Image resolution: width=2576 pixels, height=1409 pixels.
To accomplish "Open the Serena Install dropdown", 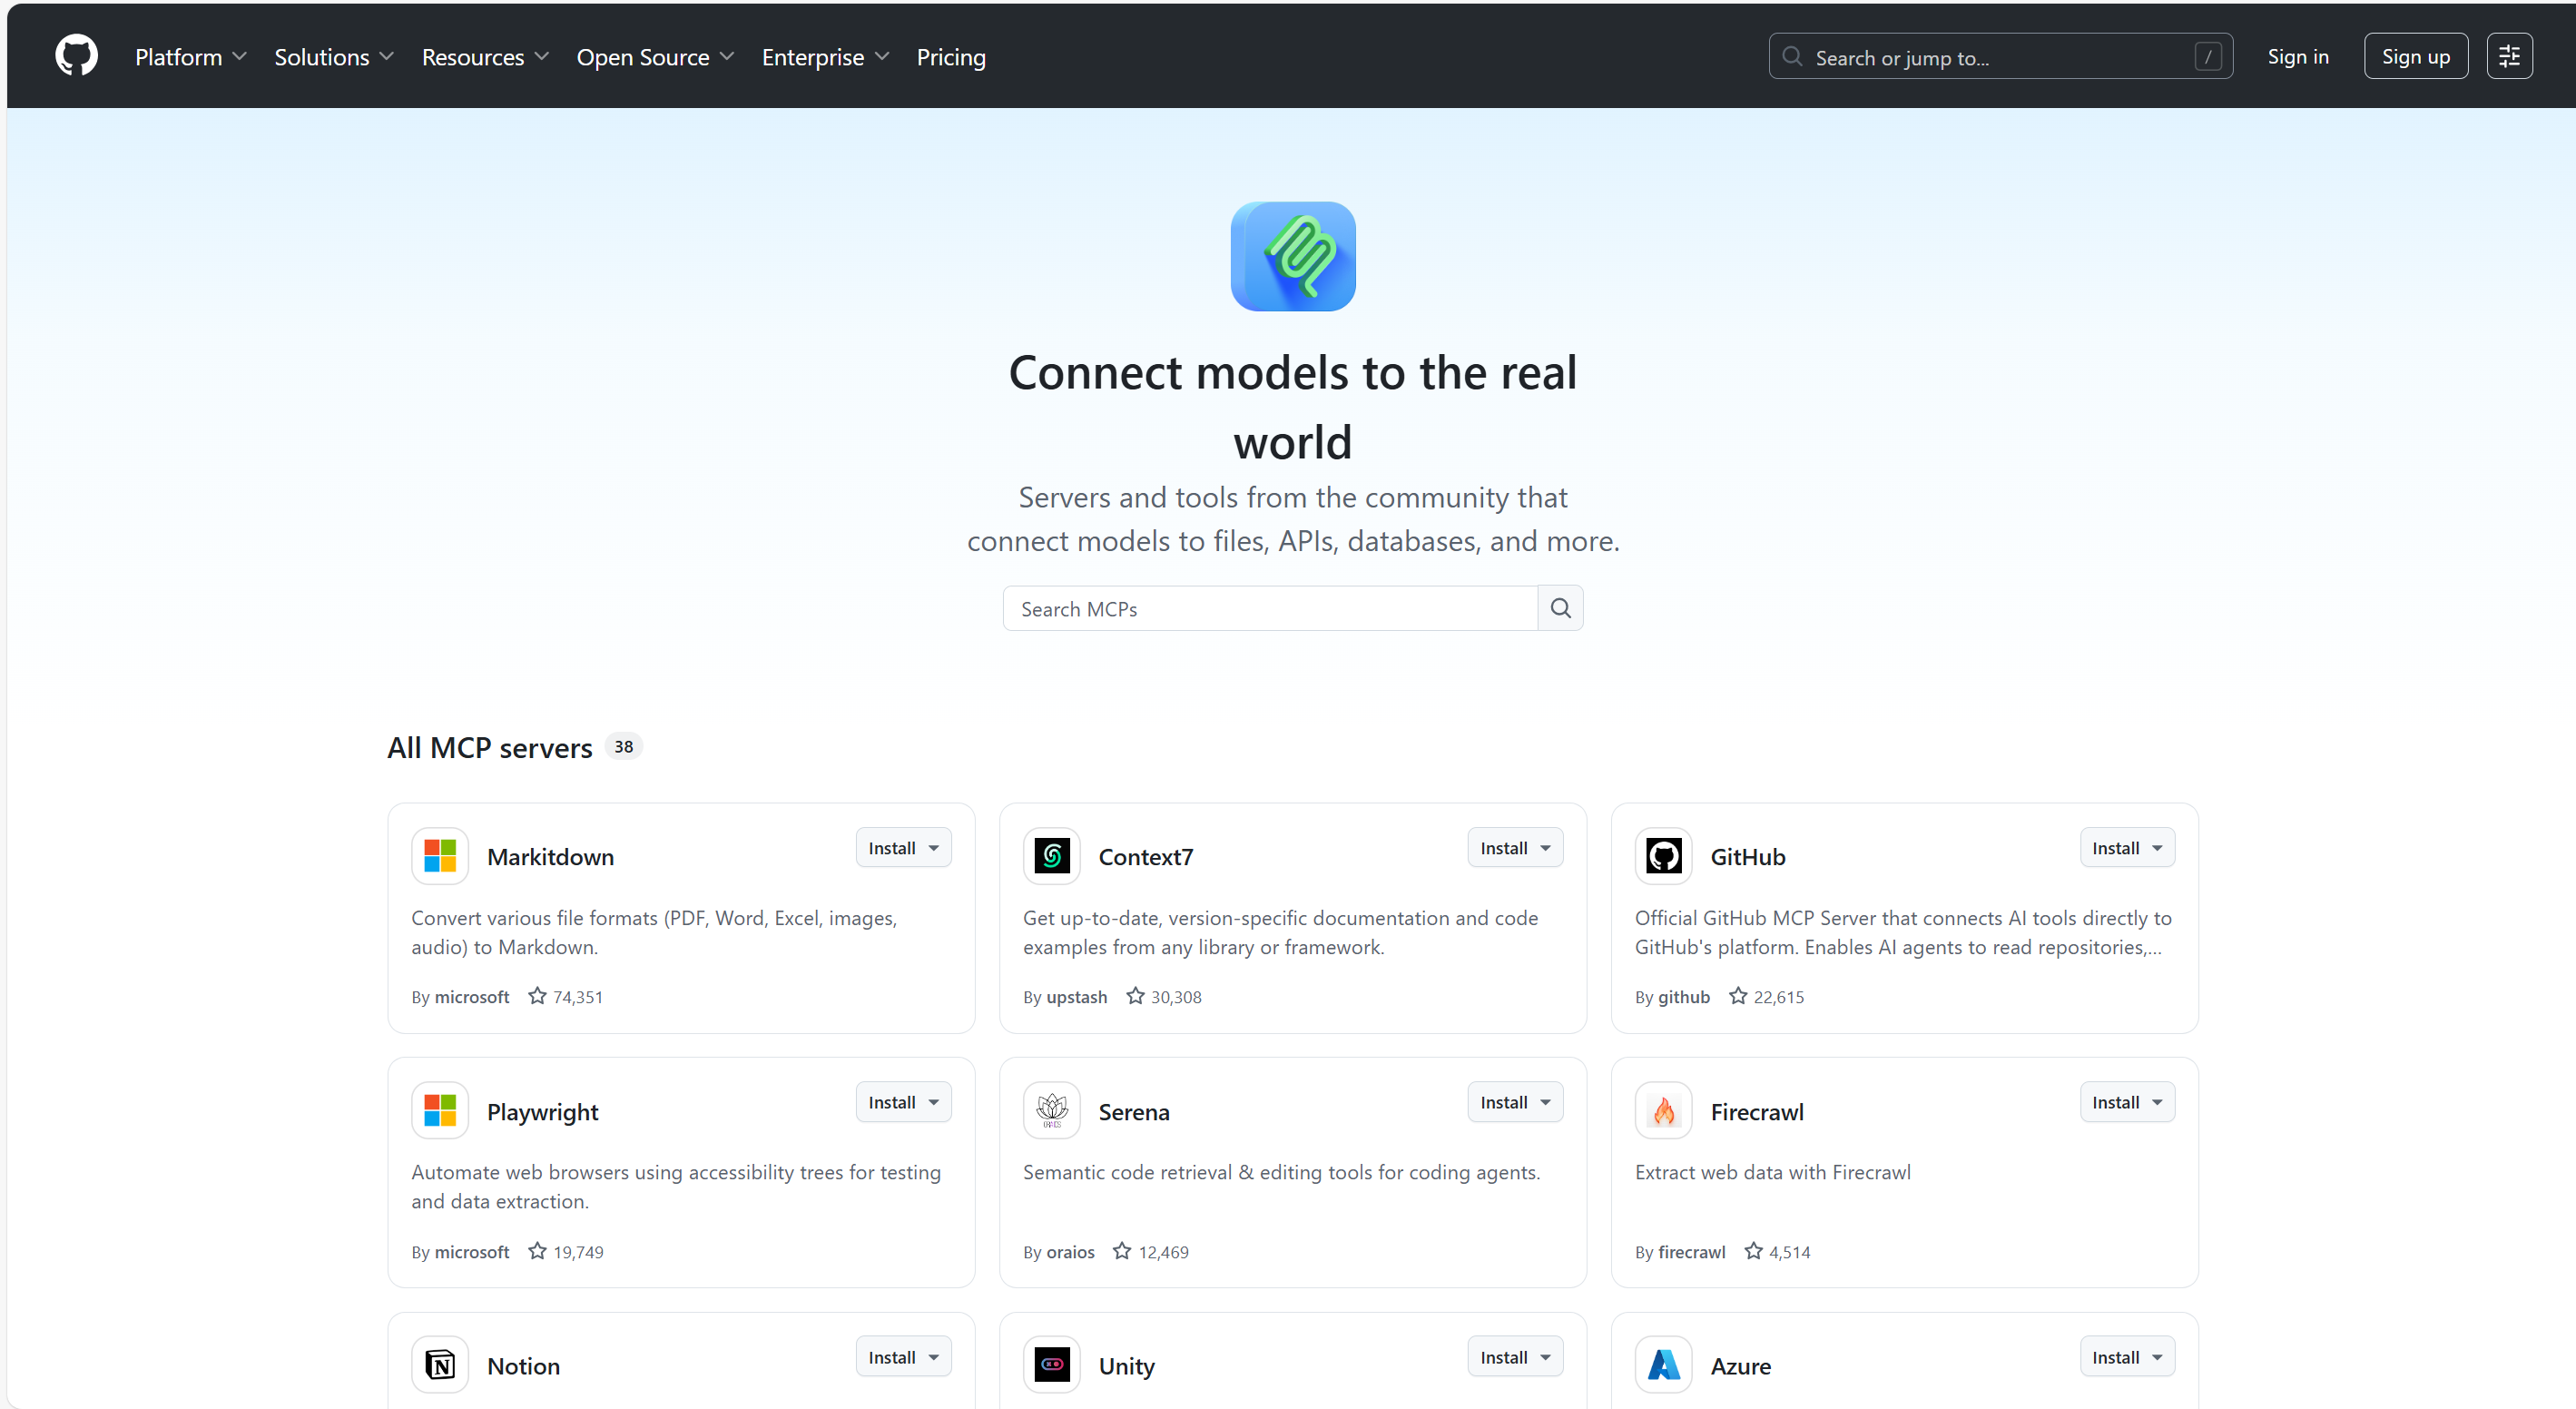I will pyautogui.click(x=1515, y=1102).
